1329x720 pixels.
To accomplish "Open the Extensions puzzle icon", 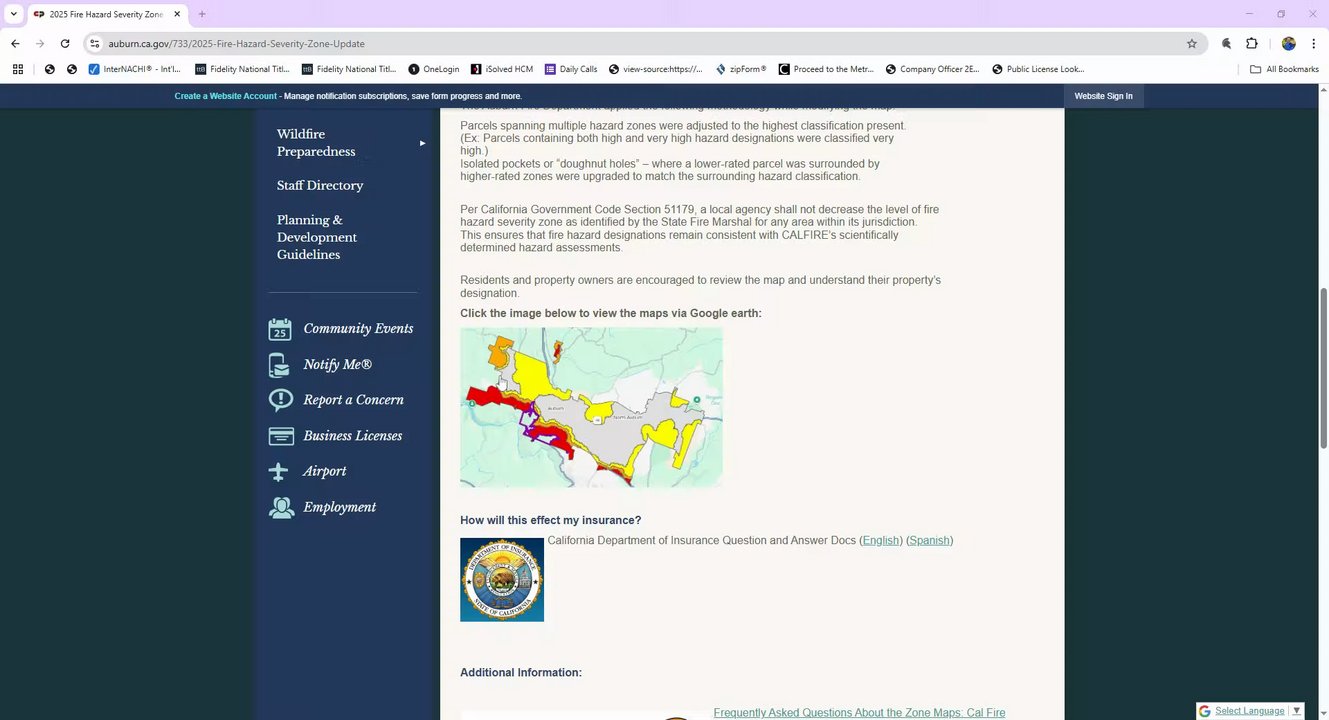I will pos(1251,44).
